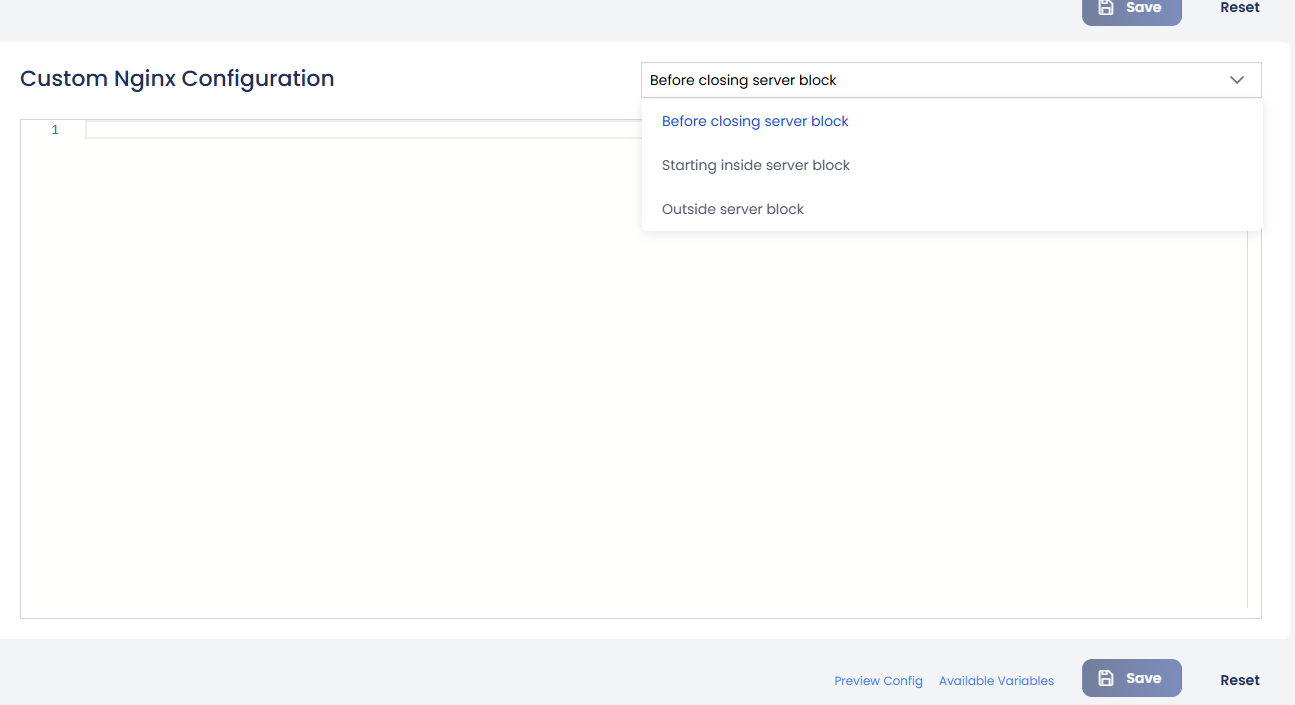Screen dimensions: 1295x705
Task: Select 'Before closing server block' option
Action: click(x=952, y=121)
